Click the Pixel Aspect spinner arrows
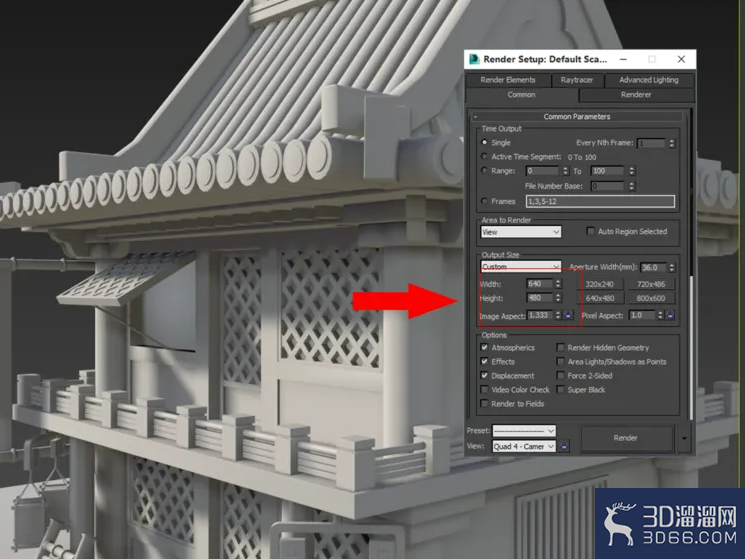 pyautogui.click(x=660, y=315)
